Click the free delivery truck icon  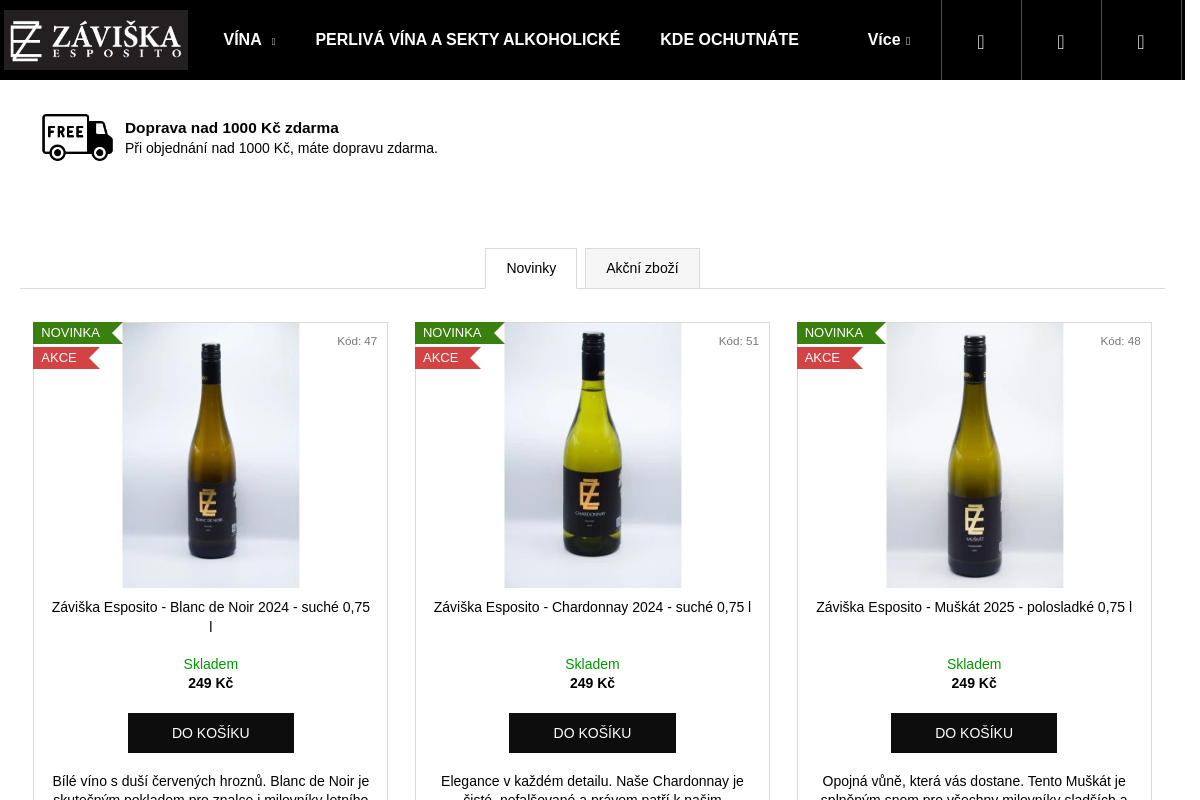point(77,137)
